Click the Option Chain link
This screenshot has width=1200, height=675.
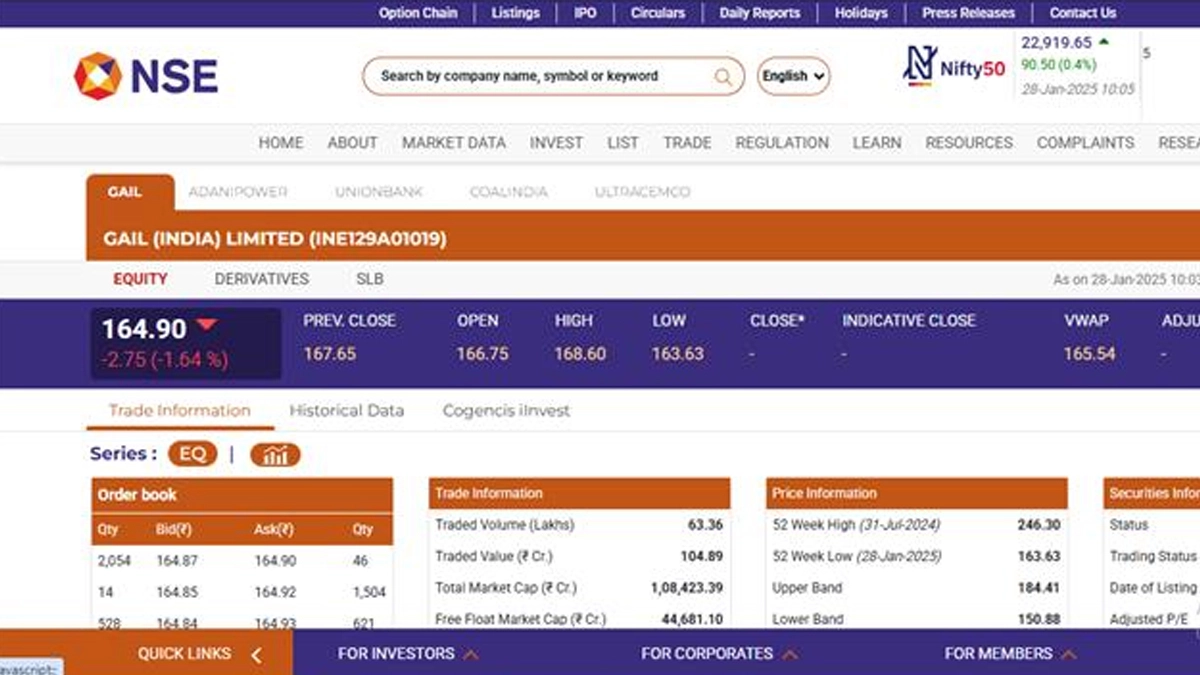coord(418,13)
